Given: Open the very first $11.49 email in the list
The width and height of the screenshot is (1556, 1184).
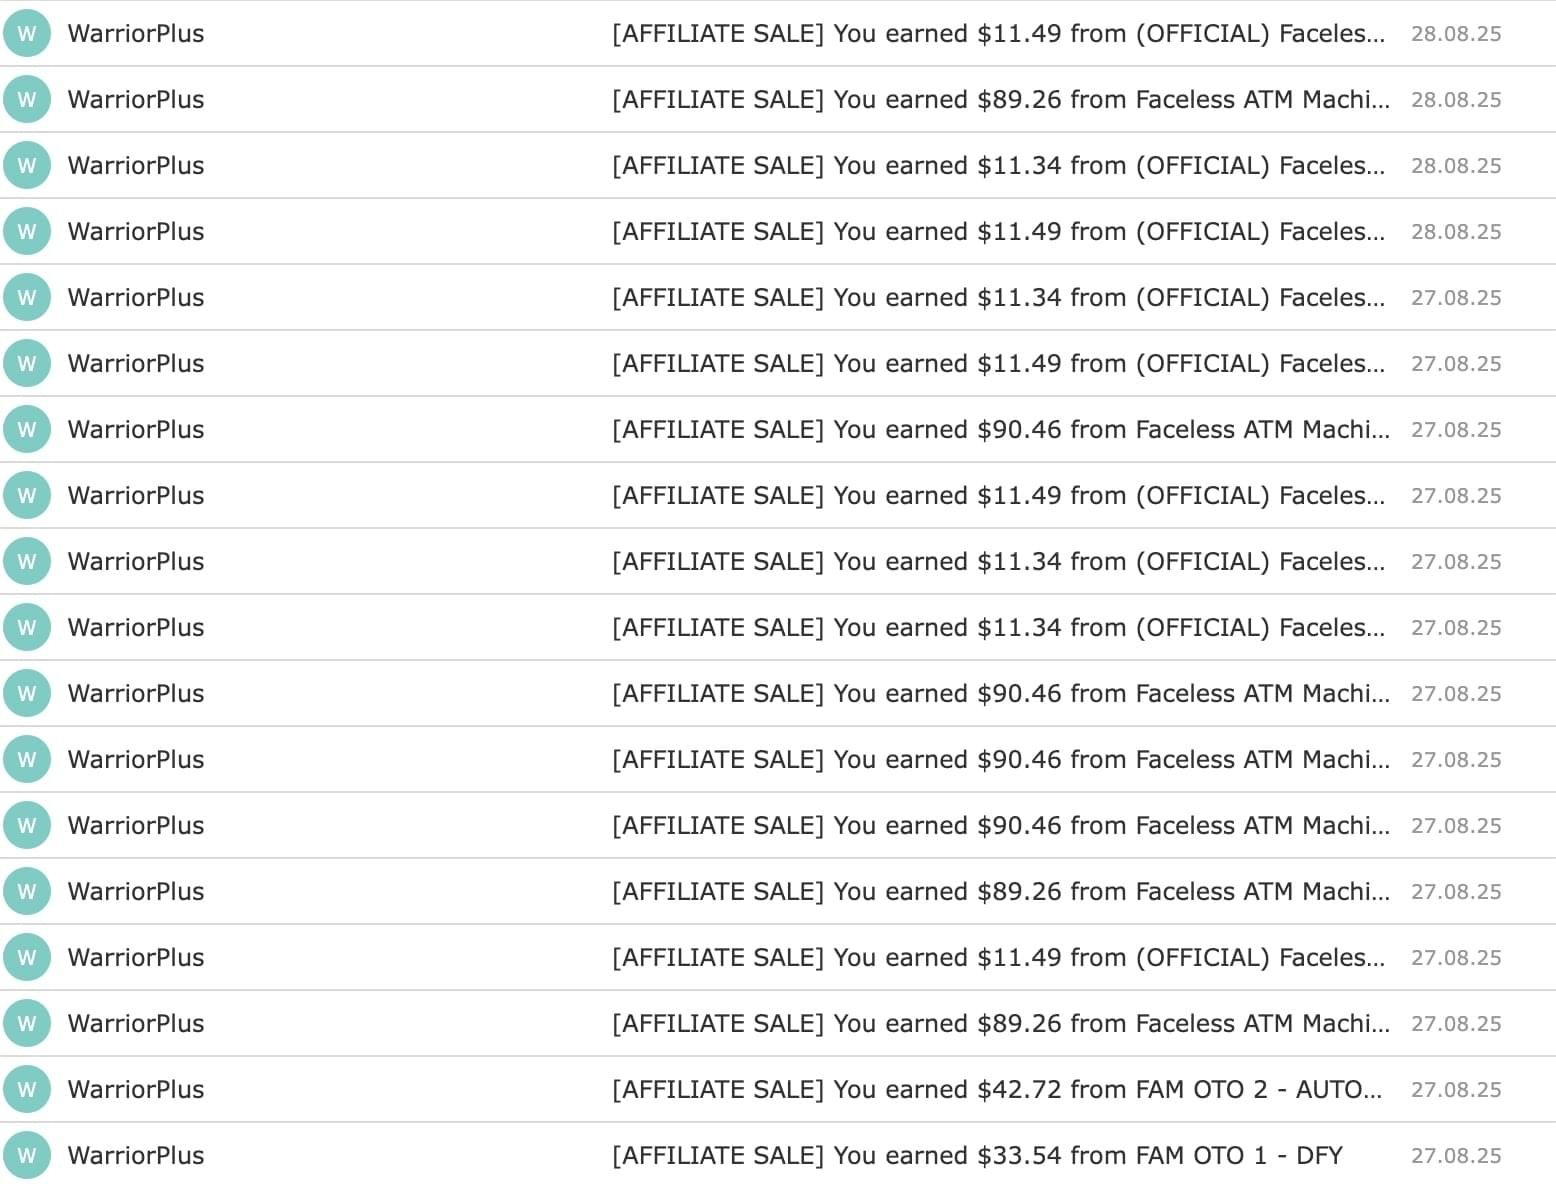Looking at the screenshot, I should click(x=998, y=33).
